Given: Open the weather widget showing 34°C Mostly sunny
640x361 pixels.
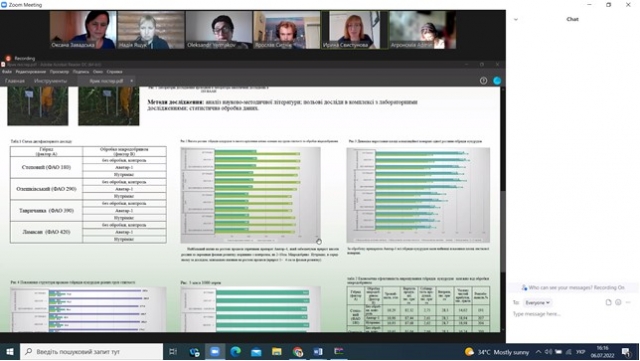Looking at the screenshot, I should tap(497, 352).
